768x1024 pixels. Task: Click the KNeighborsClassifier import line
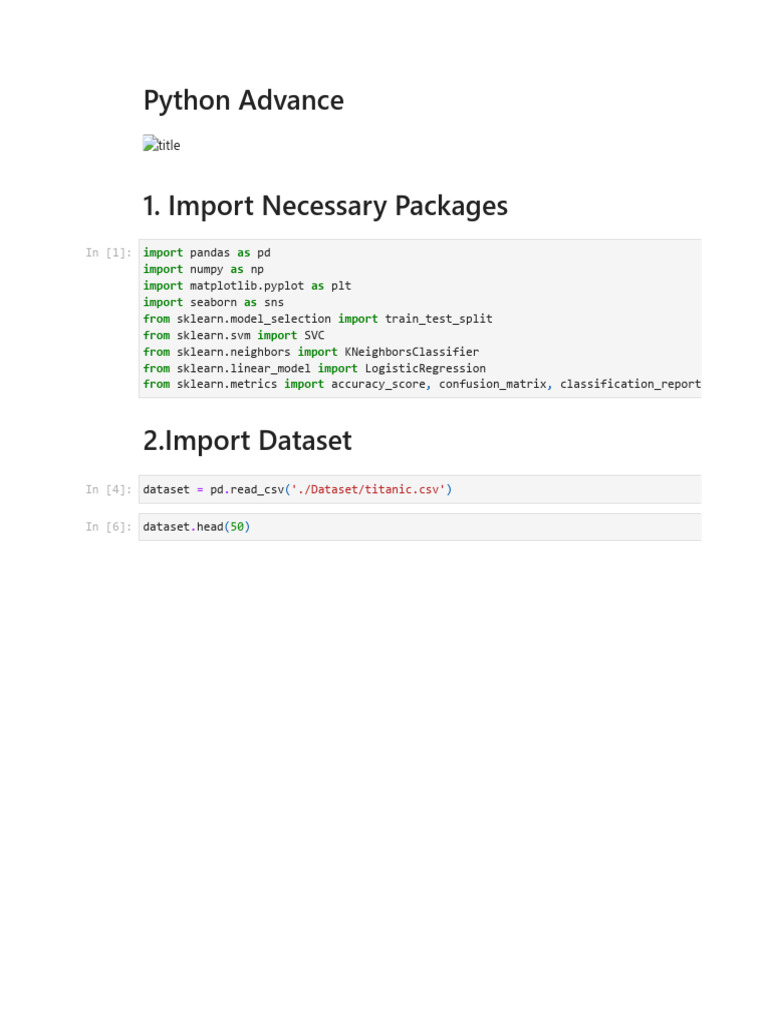click(x=310, y=352)
